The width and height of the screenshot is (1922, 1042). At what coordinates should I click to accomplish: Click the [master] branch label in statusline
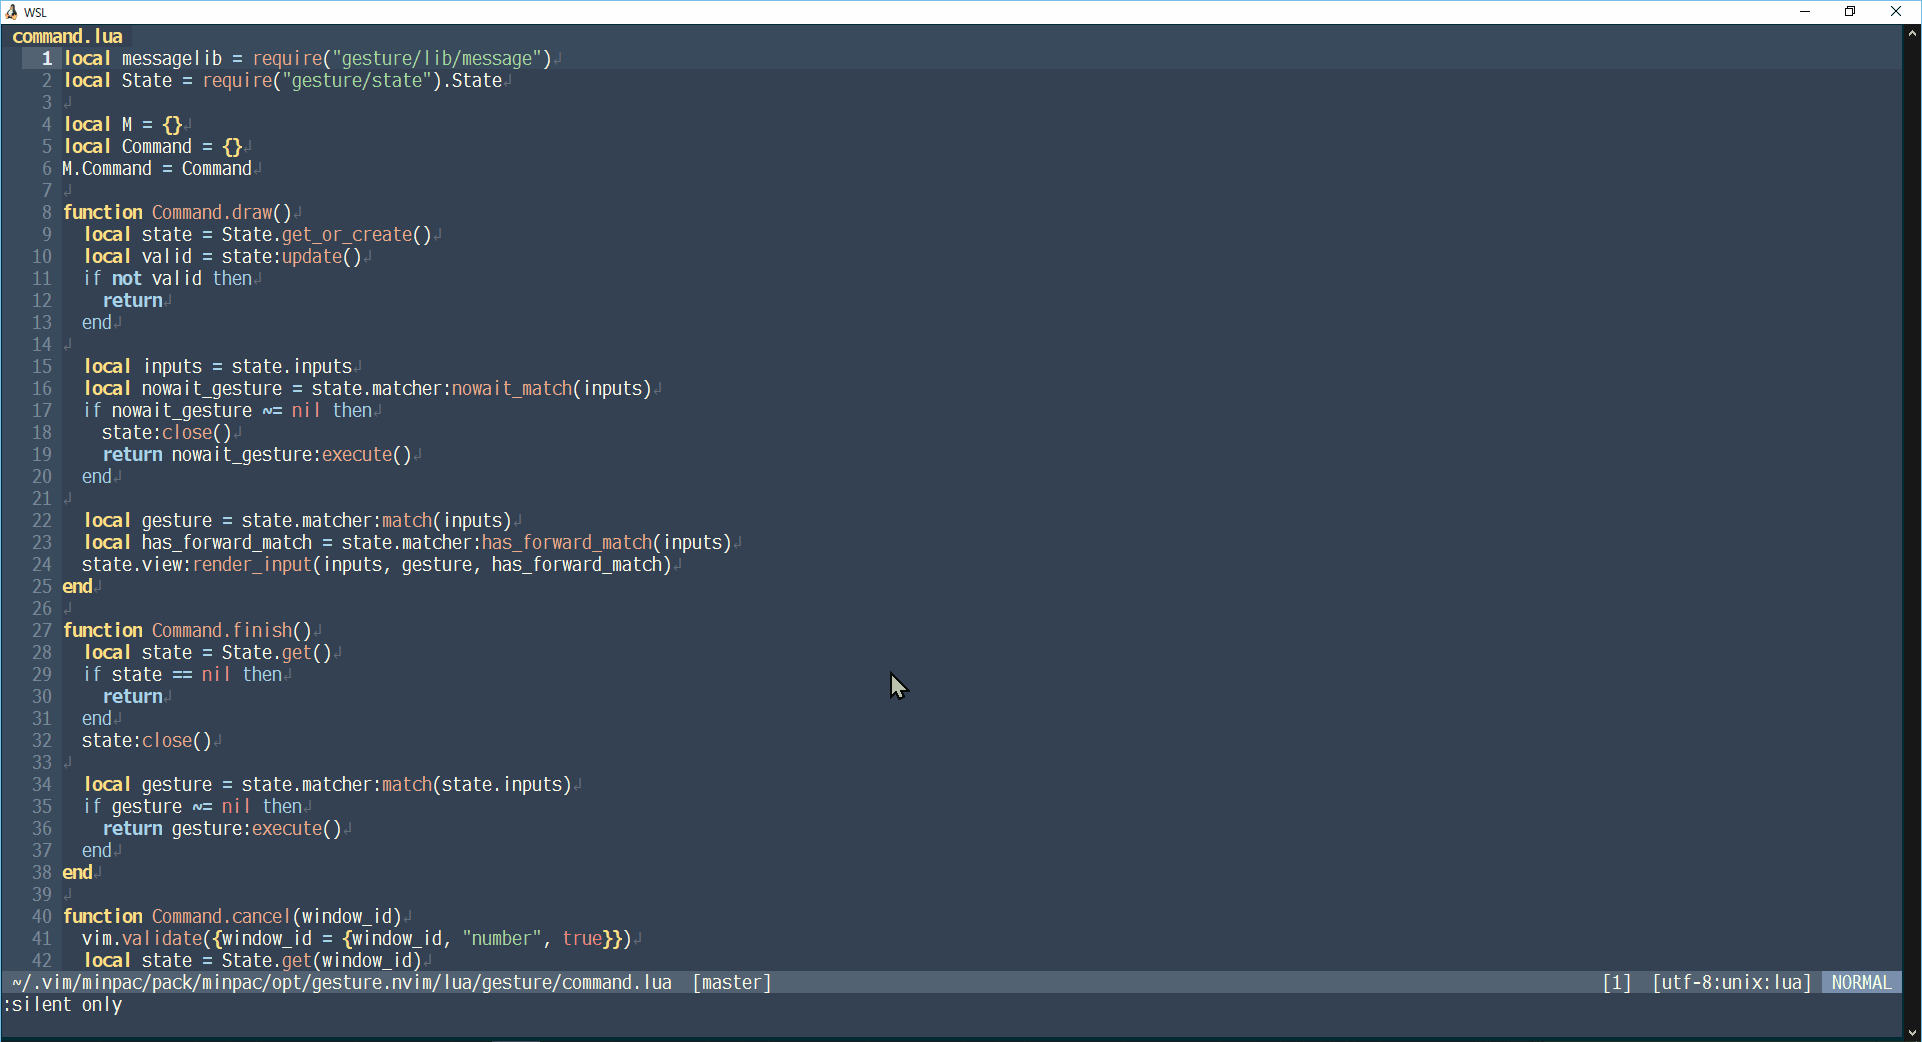732,983
